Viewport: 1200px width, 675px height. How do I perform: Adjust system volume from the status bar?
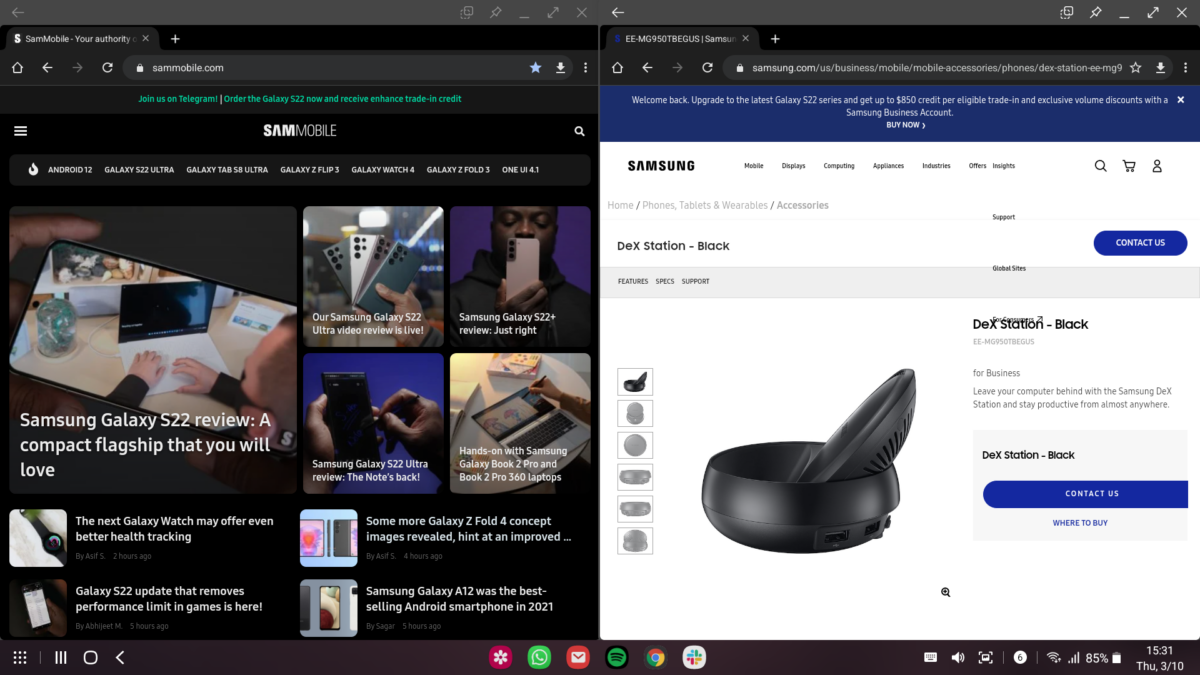pos(957,657)
